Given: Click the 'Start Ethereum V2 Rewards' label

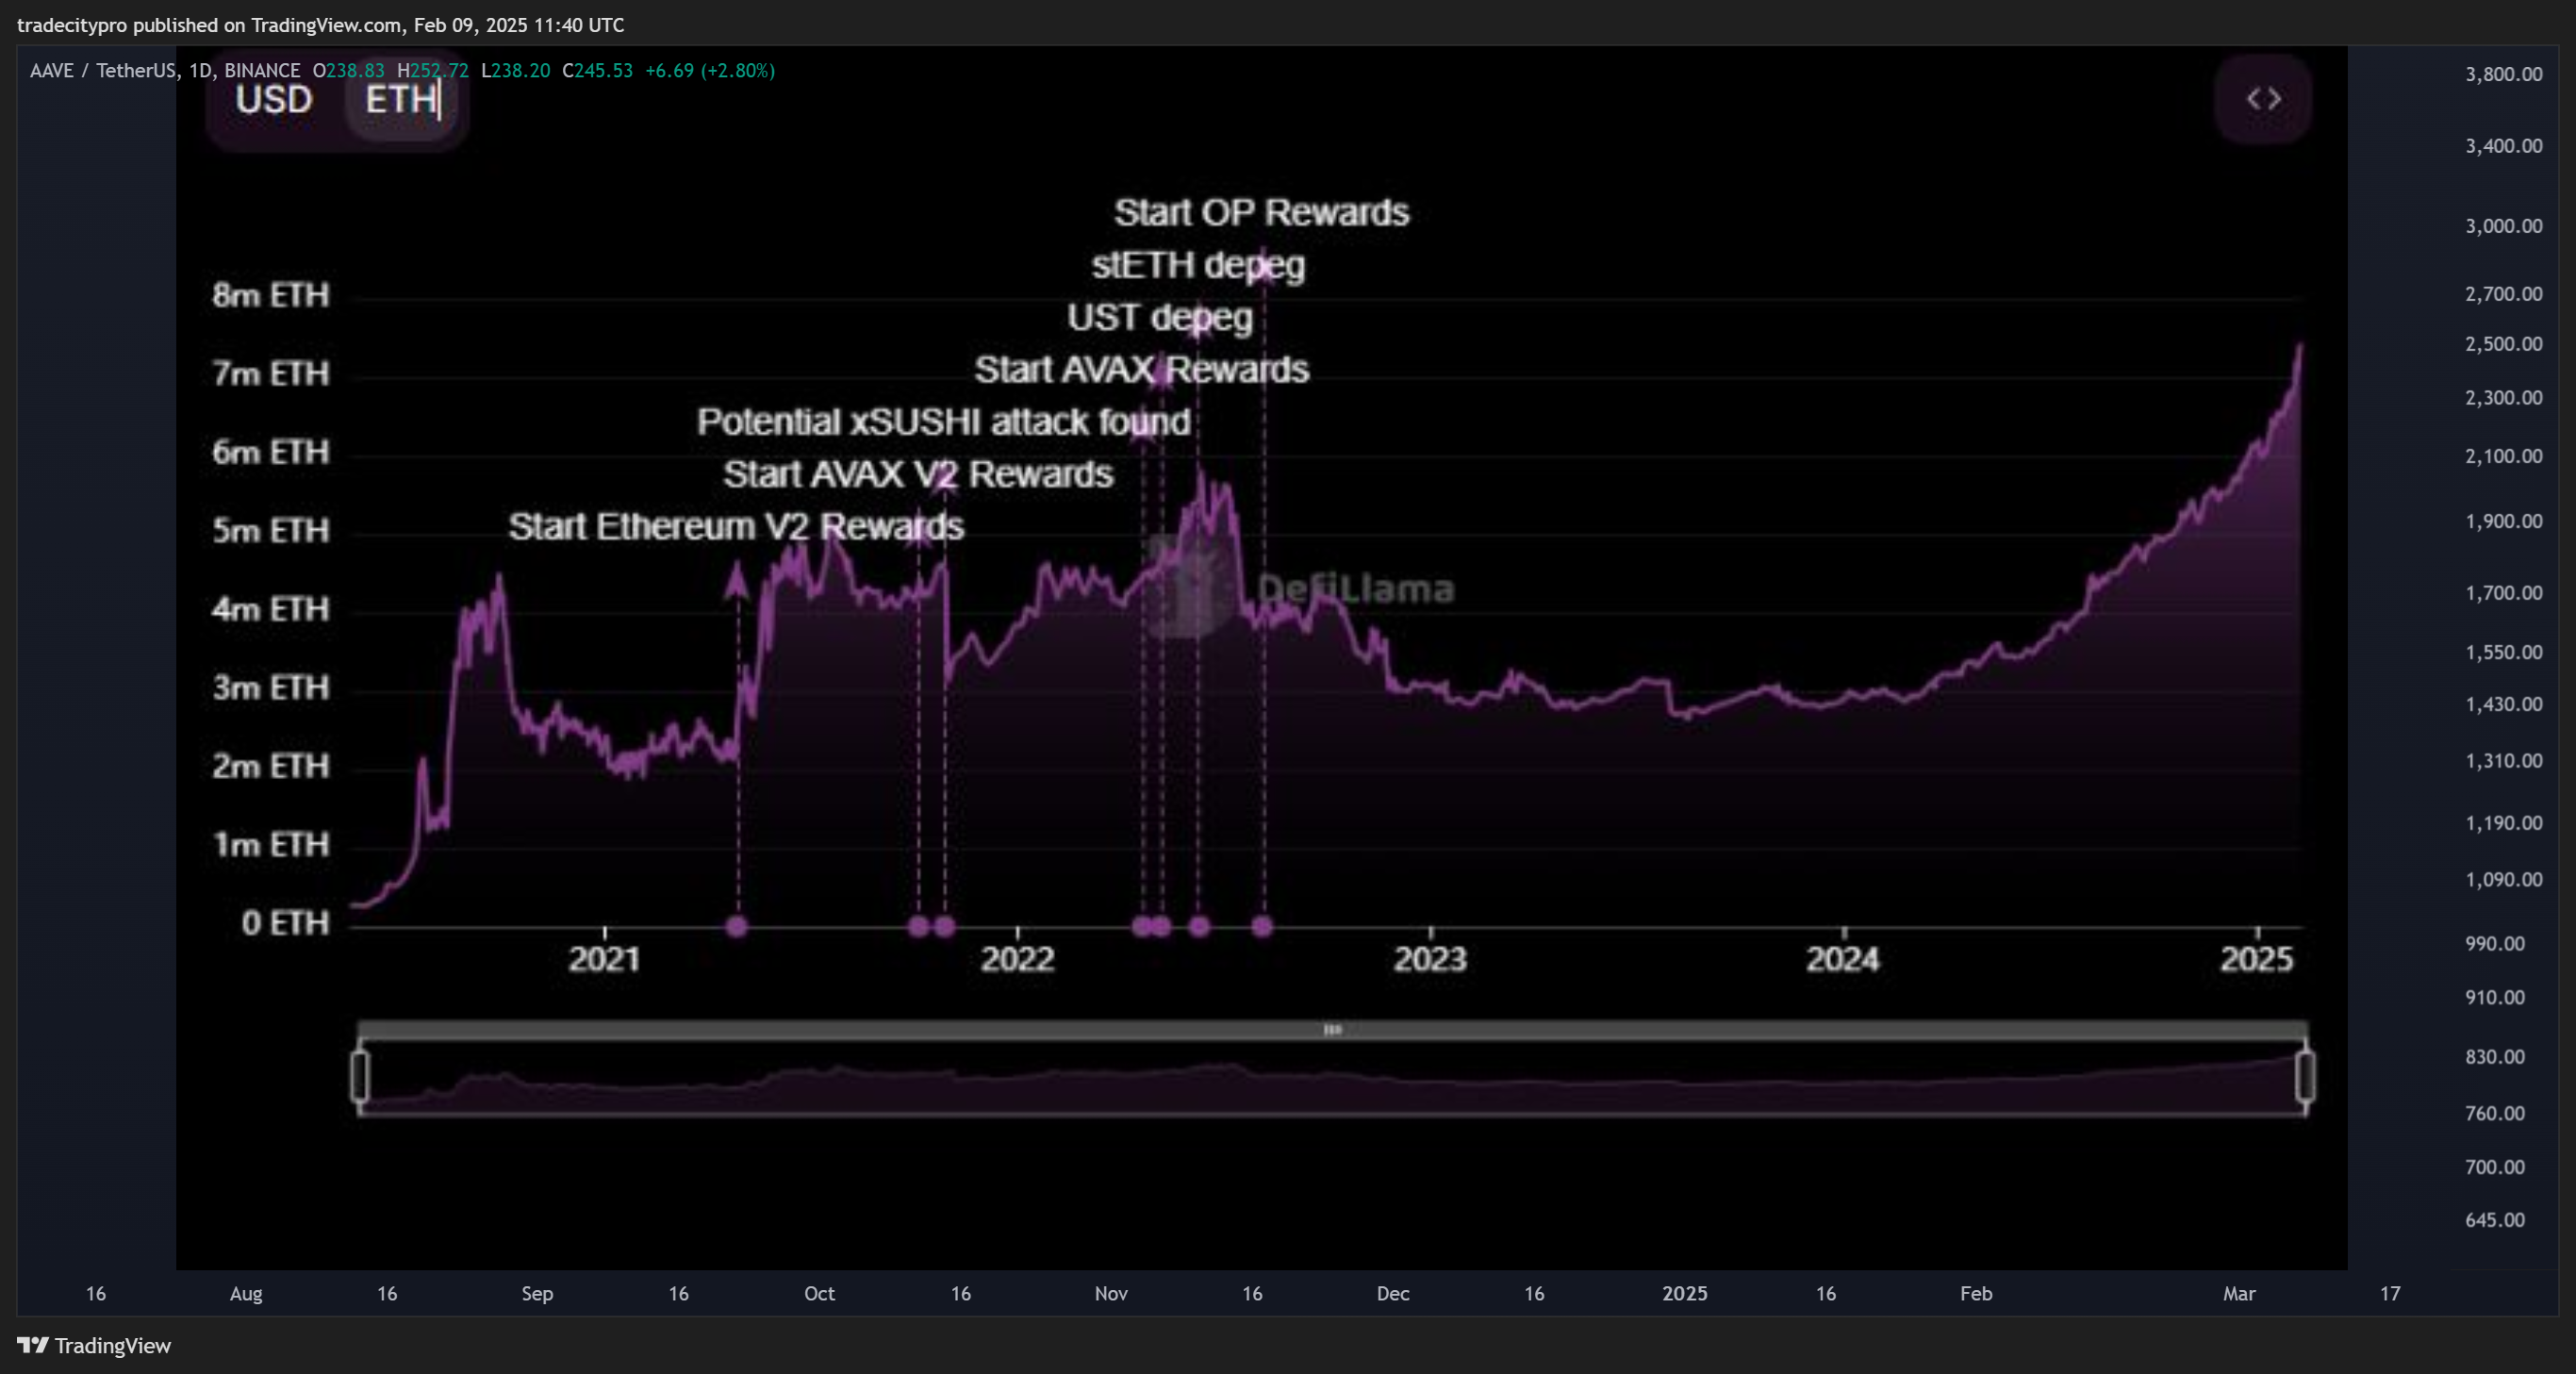Looking at the screenshot, I should pos(735,526).
